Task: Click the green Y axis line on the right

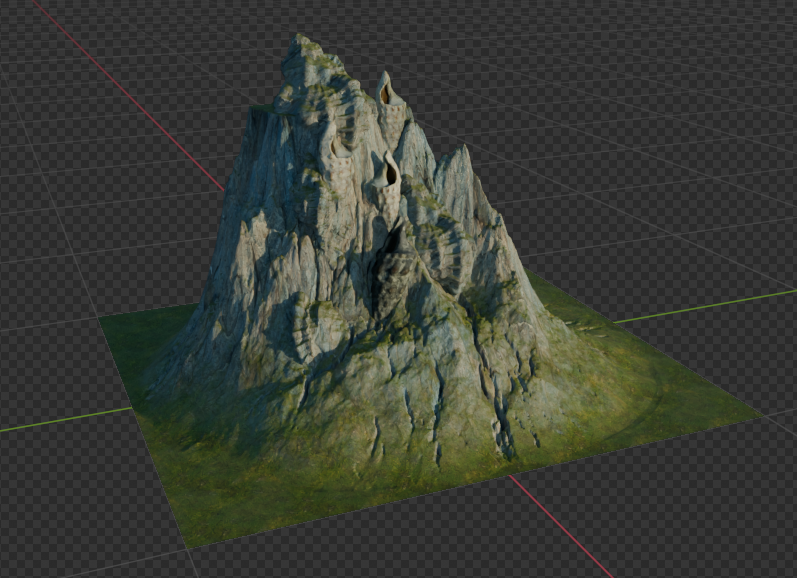Action: pyautogui.click(x=700, y=307)
